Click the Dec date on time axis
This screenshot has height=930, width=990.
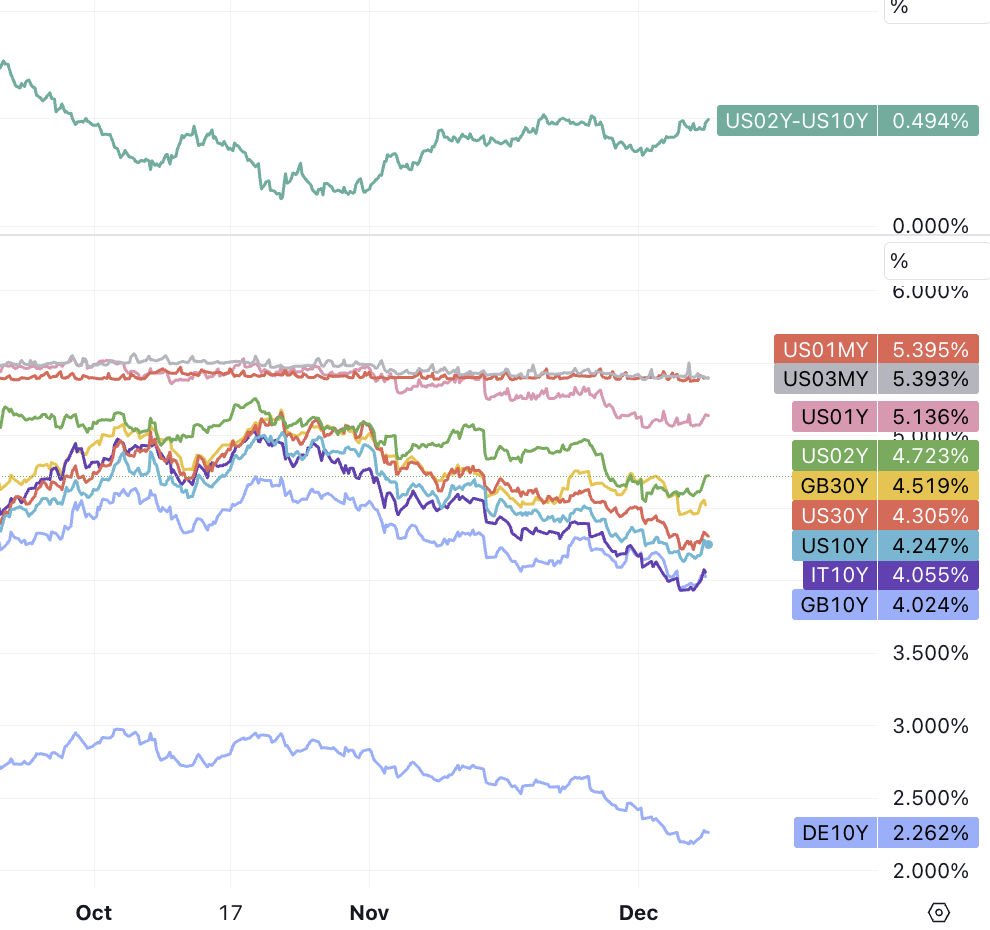(638, 913)
